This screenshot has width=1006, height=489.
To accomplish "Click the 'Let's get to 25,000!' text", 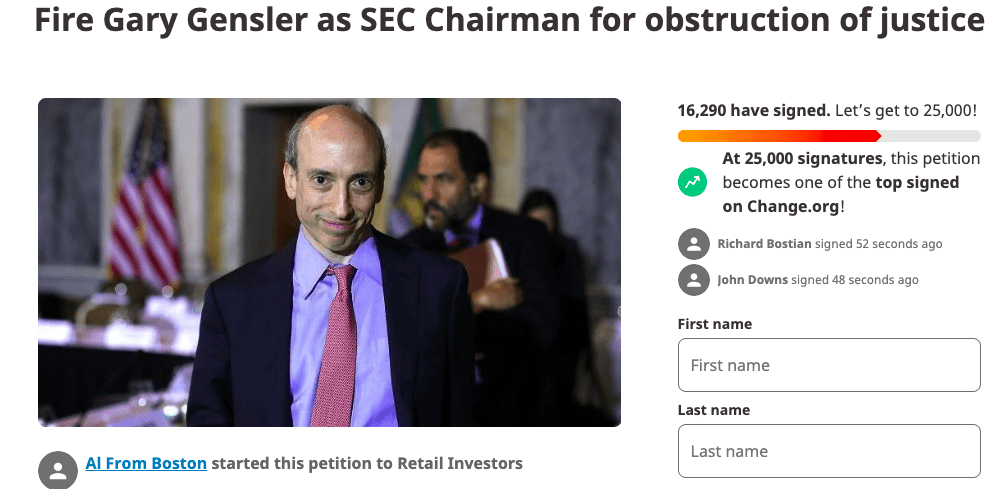I will click(x=906, y=110).
